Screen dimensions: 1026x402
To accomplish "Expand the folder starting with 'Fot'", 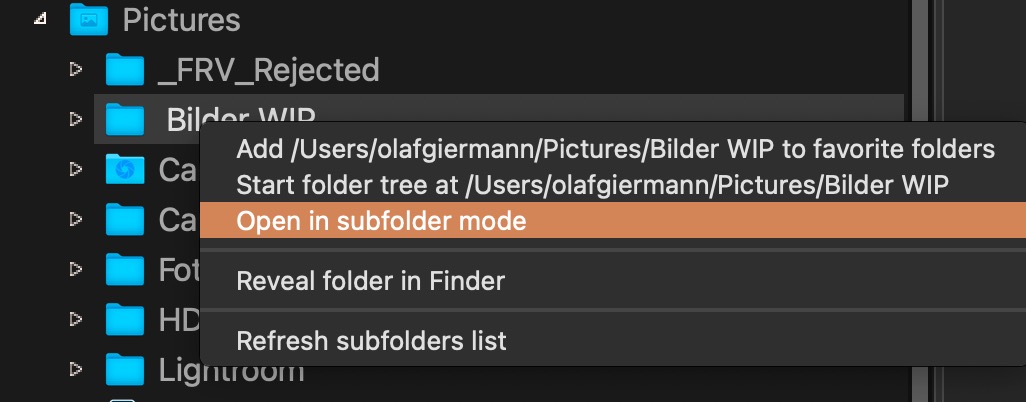I will (74, 269).
